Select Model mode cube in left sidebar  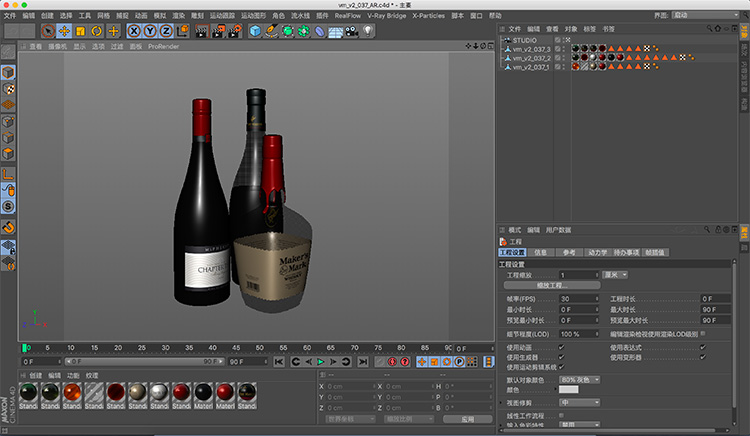pyautogui.click(x=8, y=73)
